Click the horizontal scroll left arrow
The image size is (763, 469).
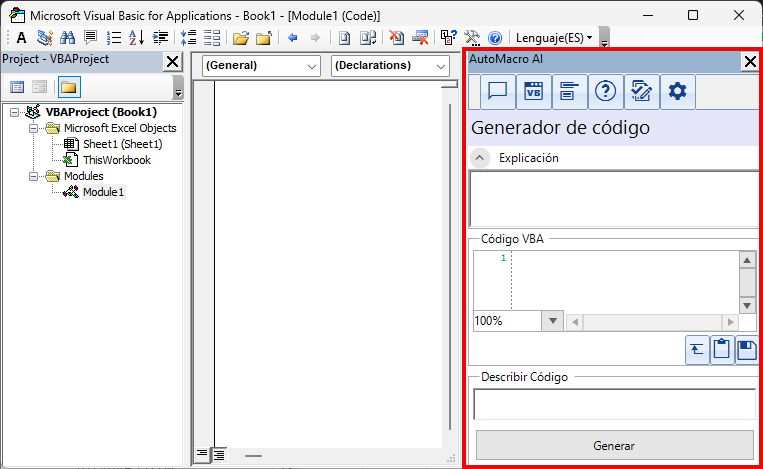[575, 322]
